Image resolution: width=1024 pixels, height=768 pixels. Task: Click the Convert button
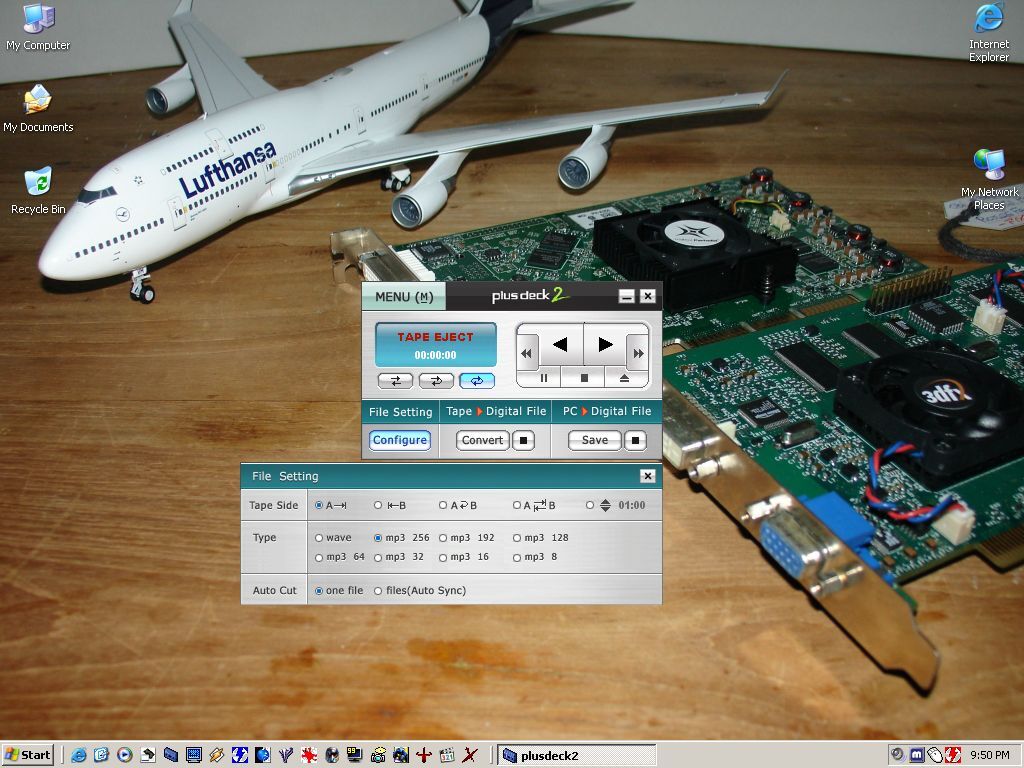tap(483, 440)
